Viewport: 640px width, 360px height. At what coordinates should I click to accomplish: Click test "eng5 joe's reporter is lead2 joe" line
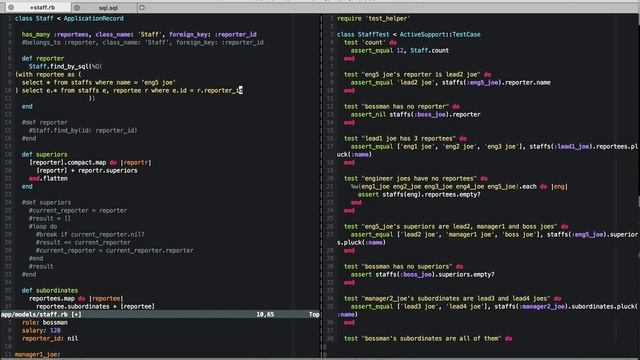pos(418,74)
